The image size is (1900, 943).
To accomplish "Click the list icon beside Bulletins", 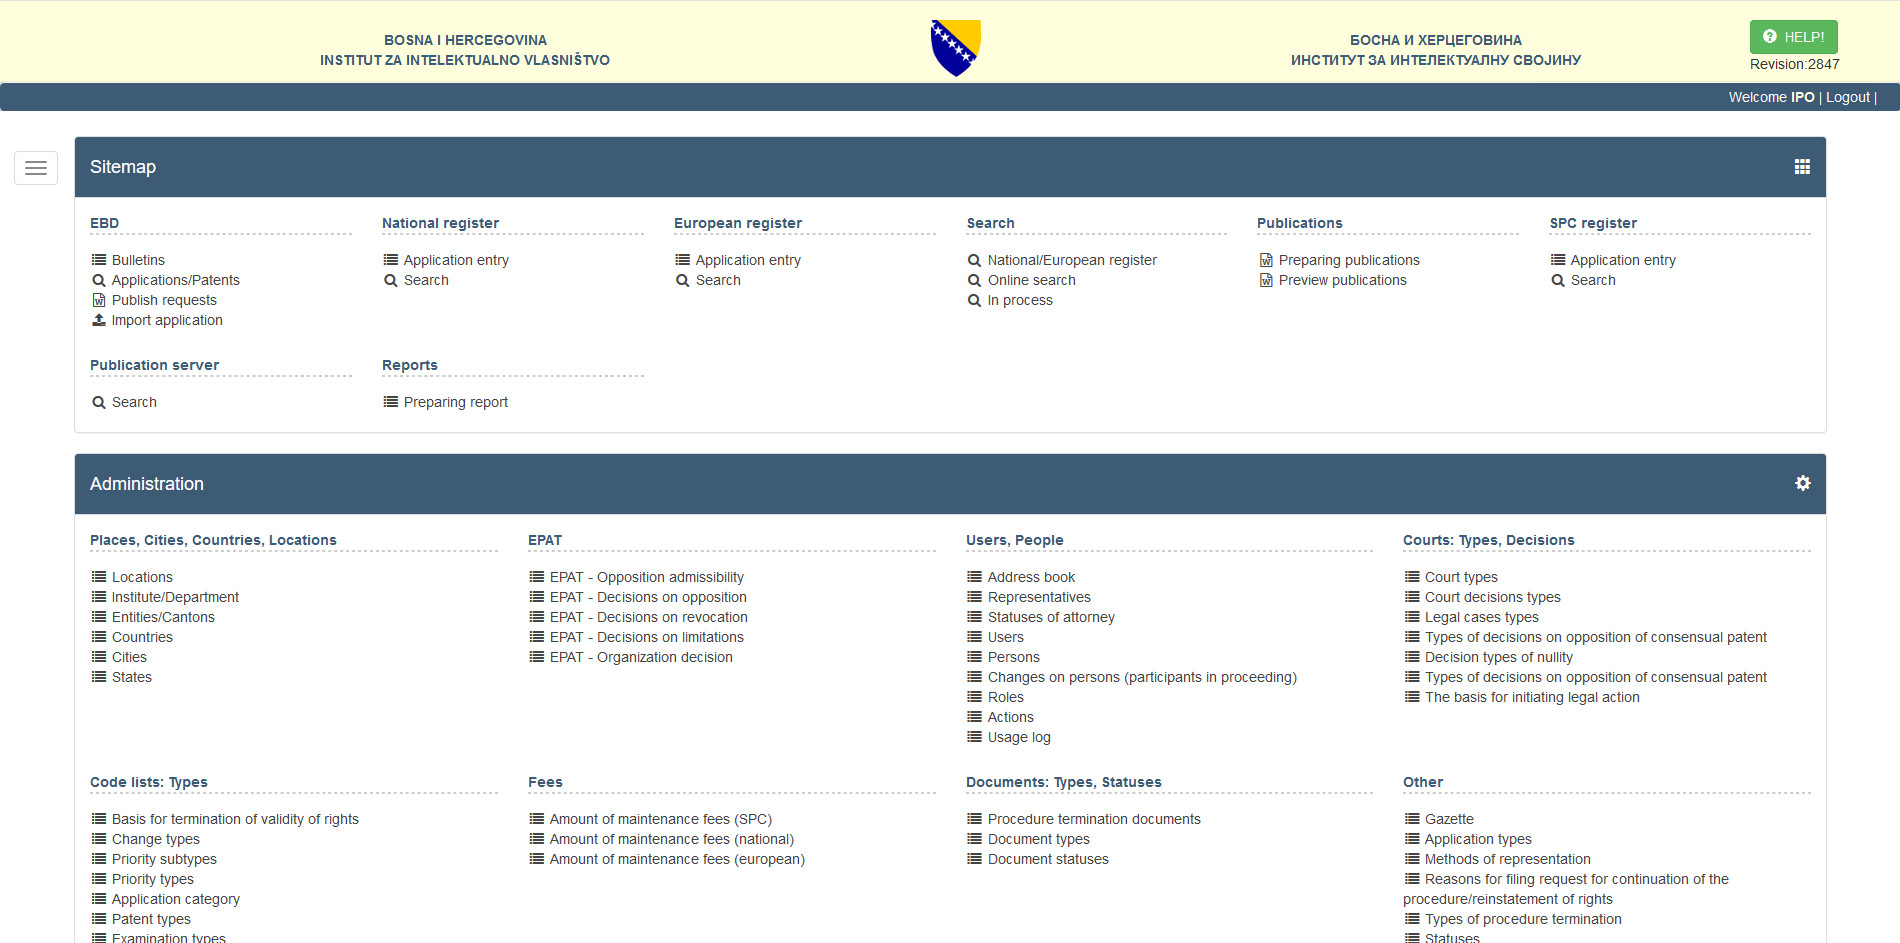I will 99,260.
